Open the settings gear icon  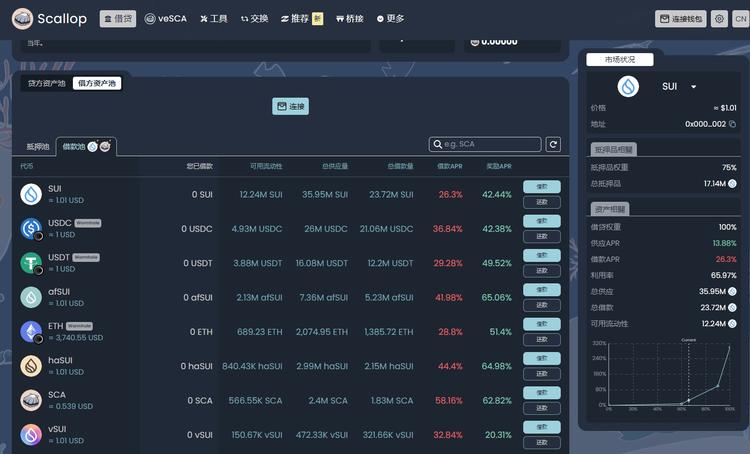[x=719, y=19]
